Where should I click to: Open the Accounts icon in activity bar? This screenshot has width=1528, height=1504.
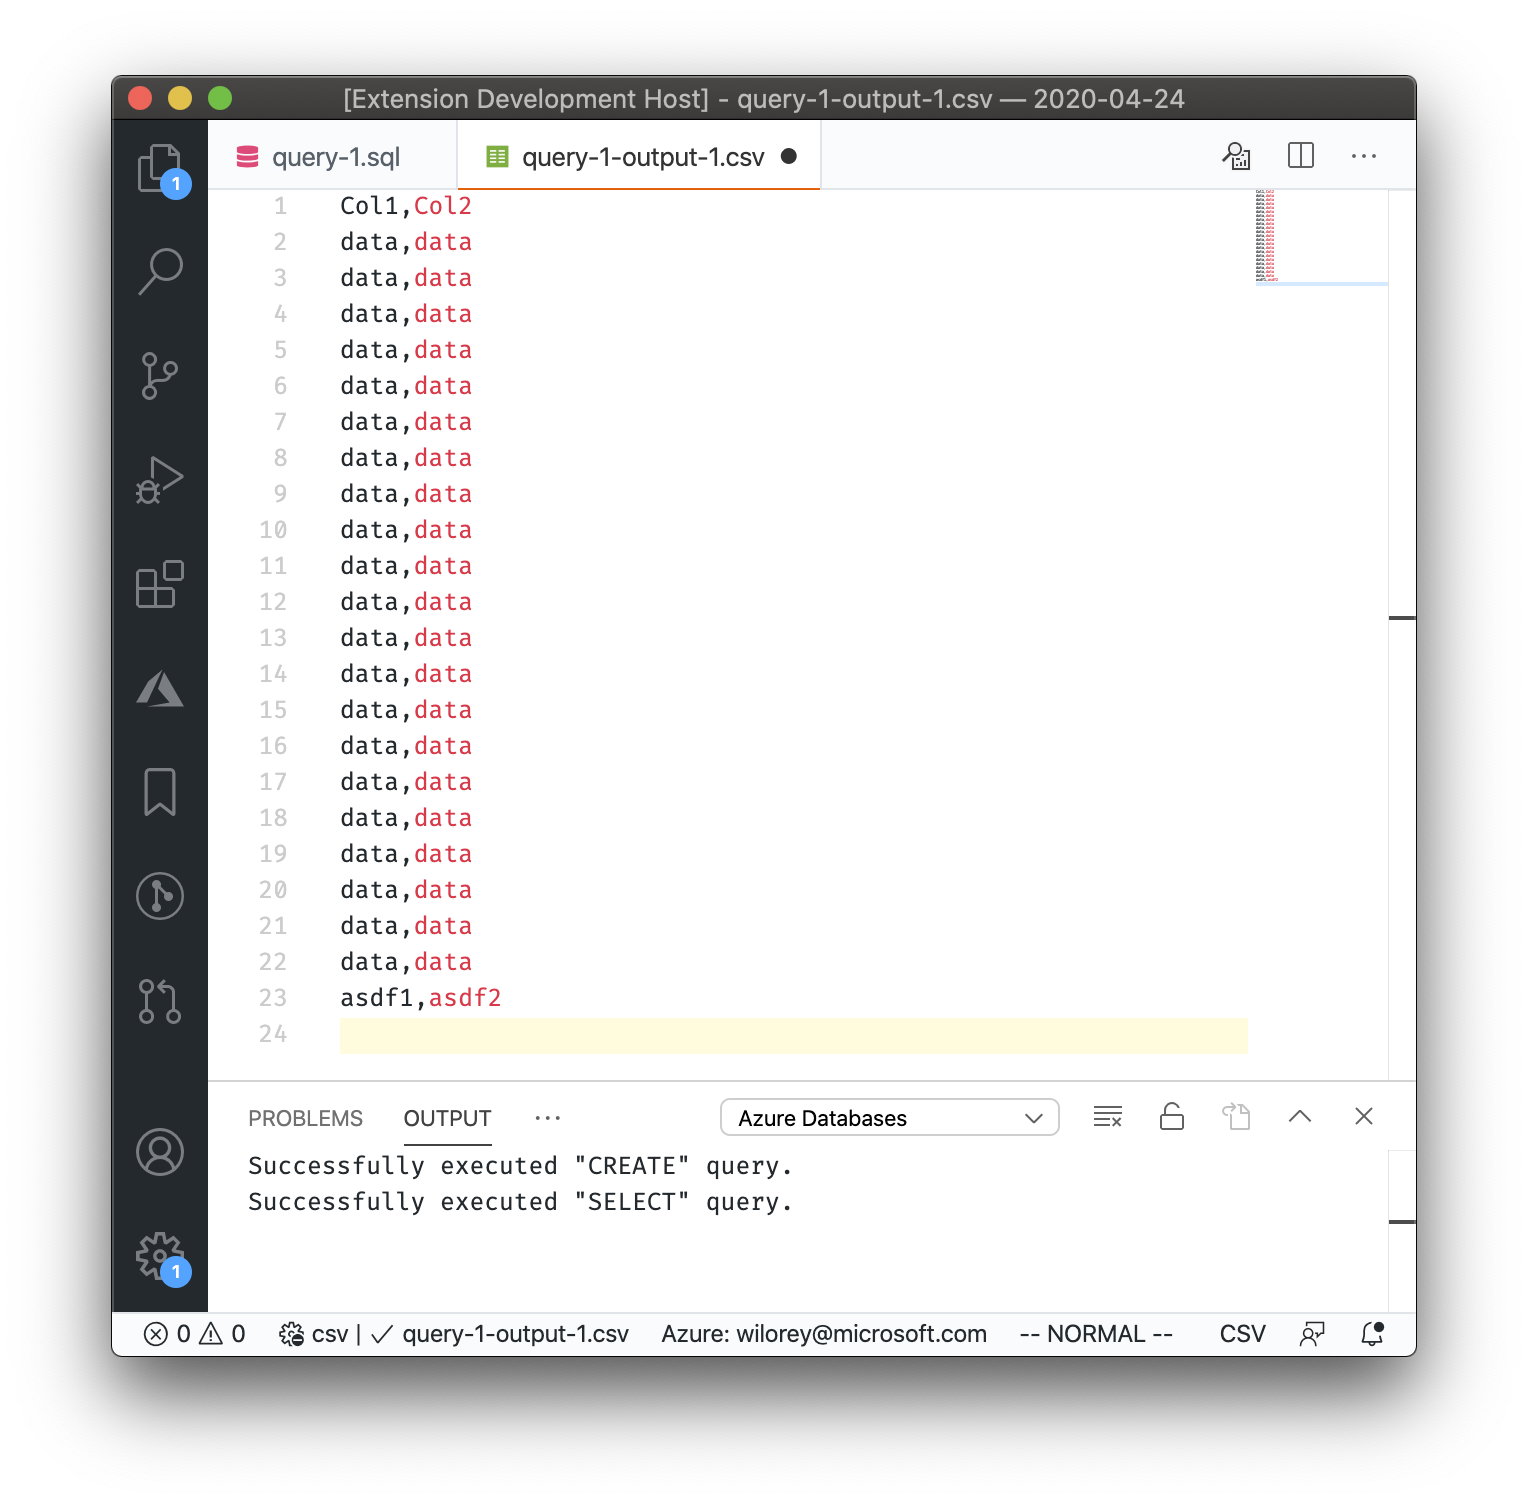click(x=160, y=1152)
